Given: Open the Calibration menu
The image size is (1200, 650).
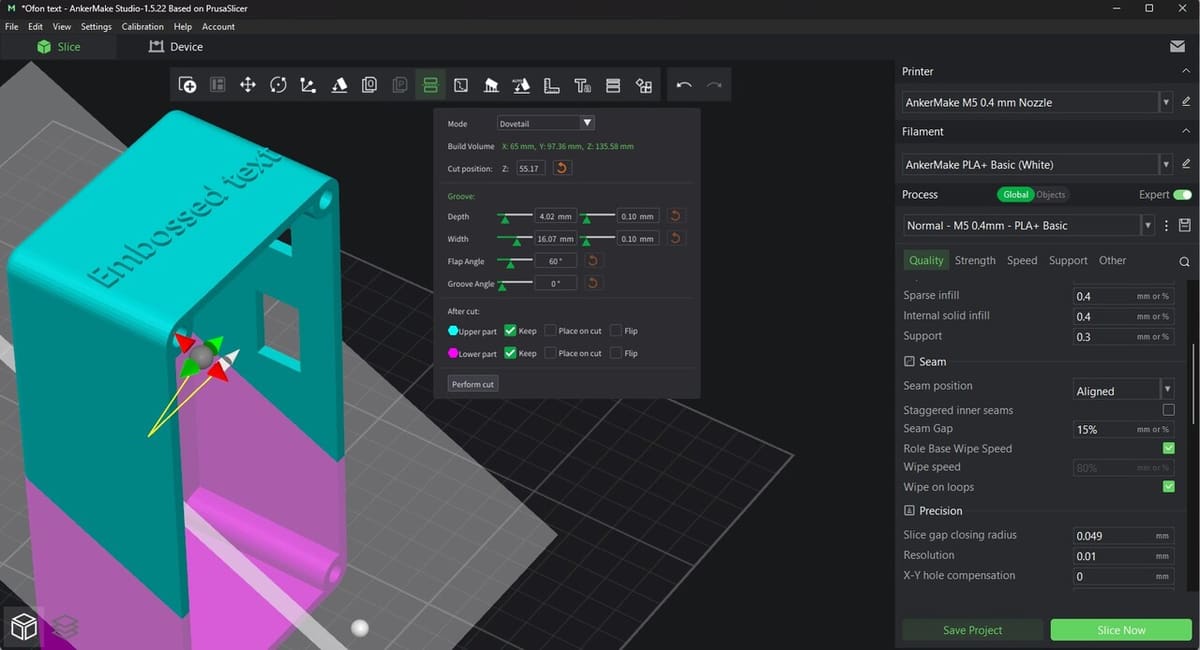Looking at the screenshot, I should click(142, 27).
